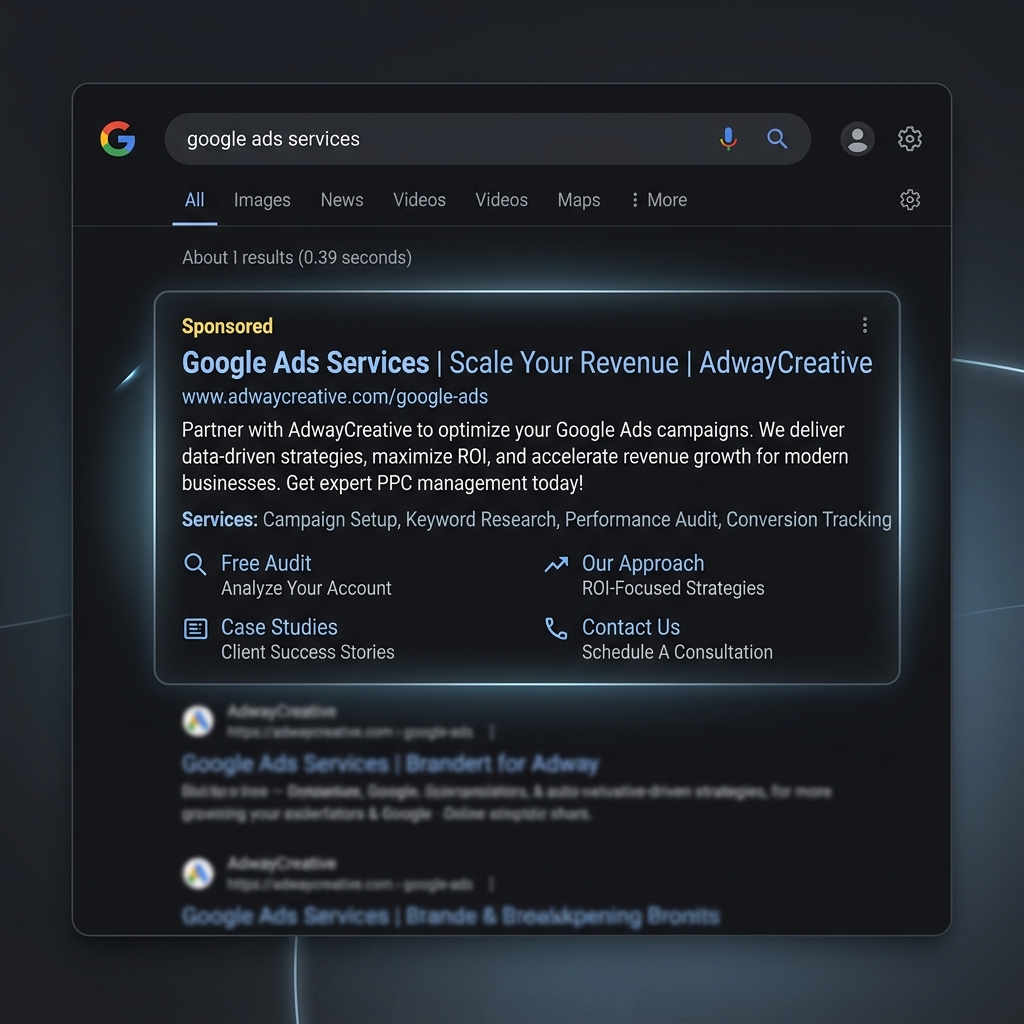Click the Services: label in ad
Viewport: 1024px width, 1024px height.
pos(219,519)
